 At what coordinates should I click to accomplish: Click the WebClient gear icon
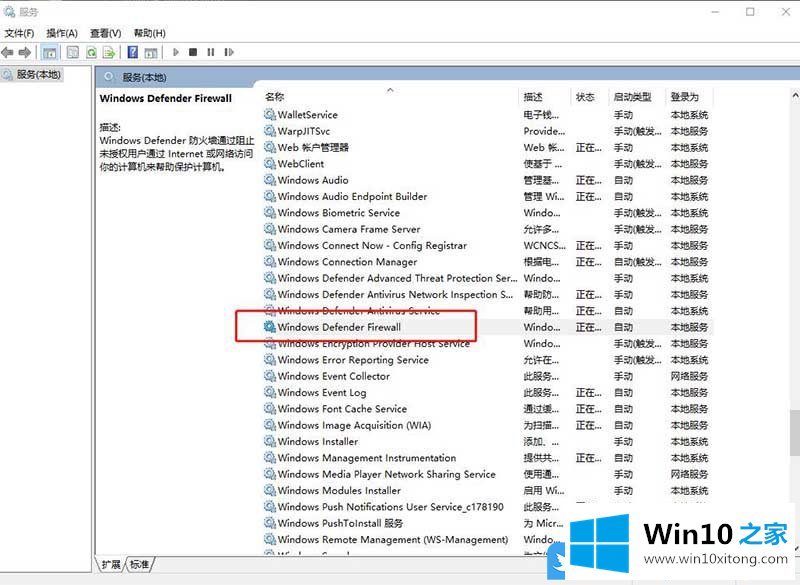tap(269, 164)
